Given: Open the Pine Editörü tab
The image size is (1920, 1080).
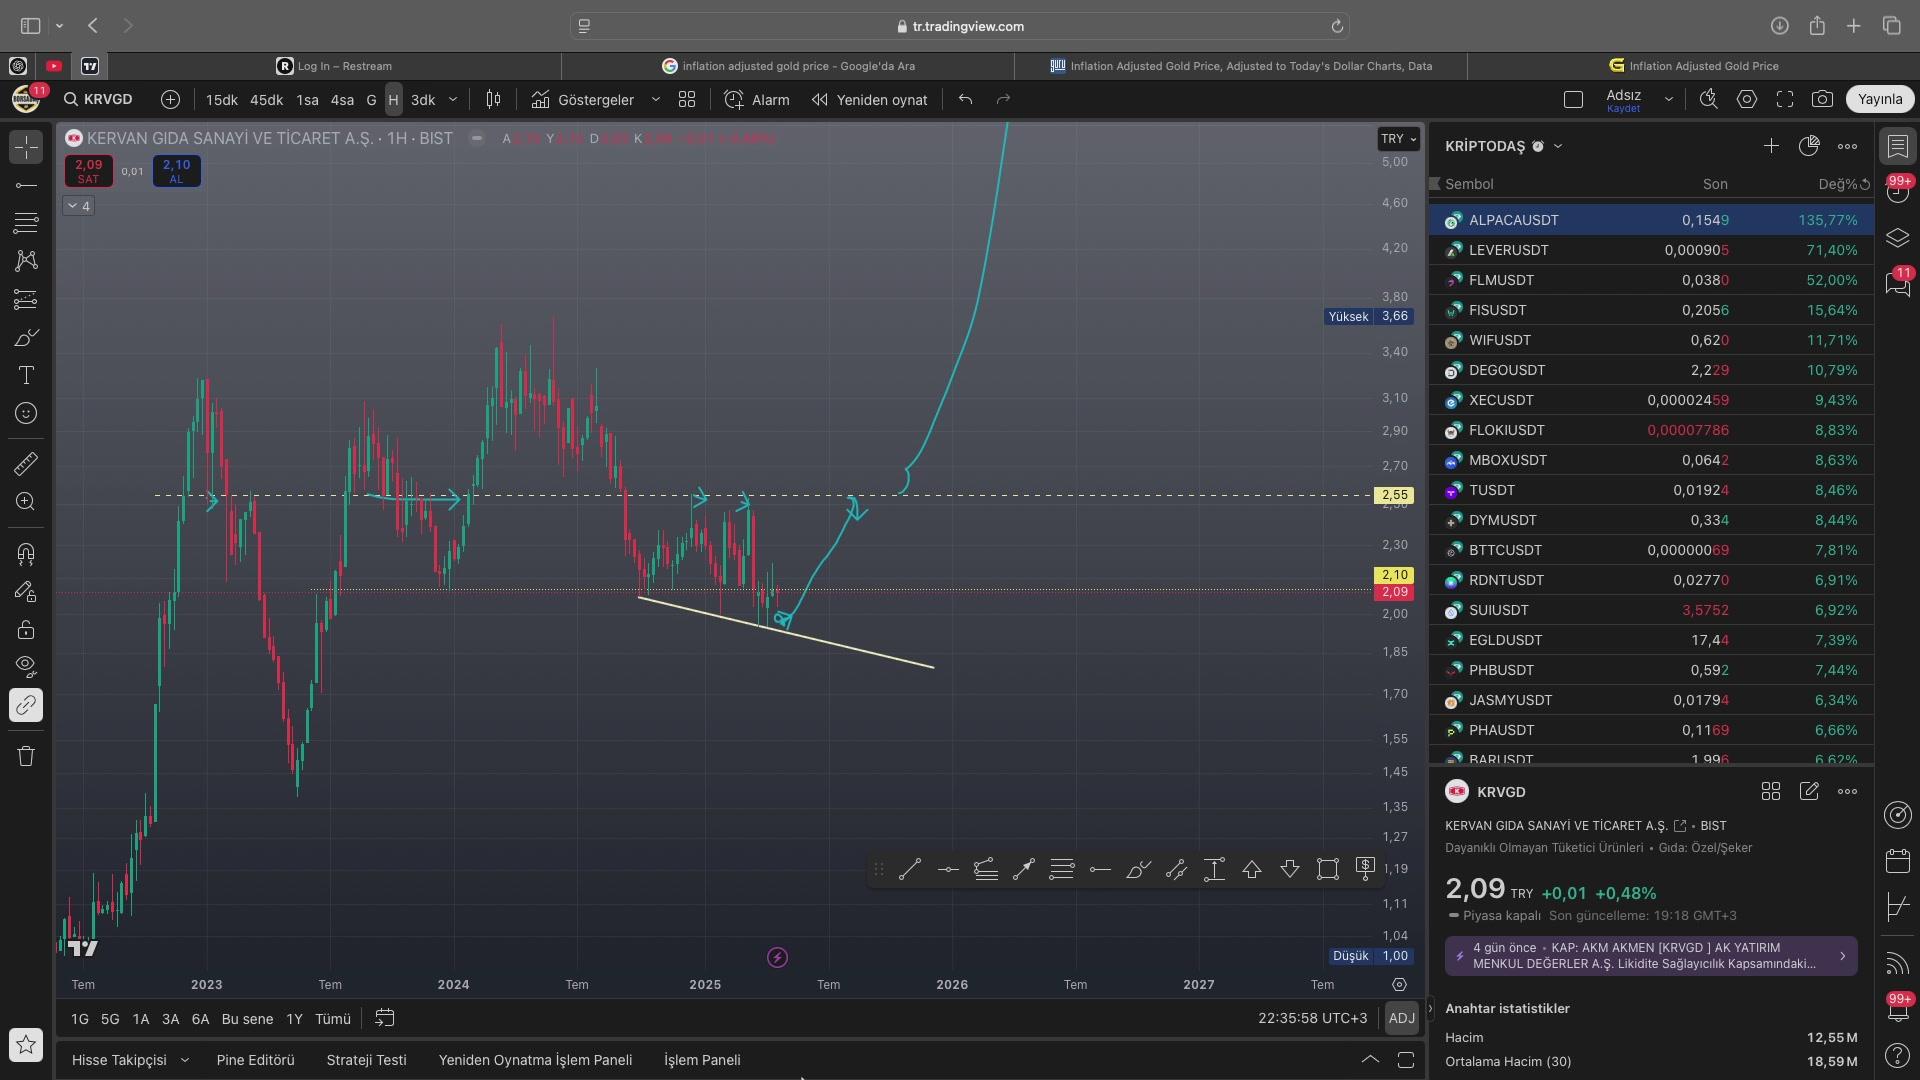Looking at the screenshot, I should tap(255, 1060).
